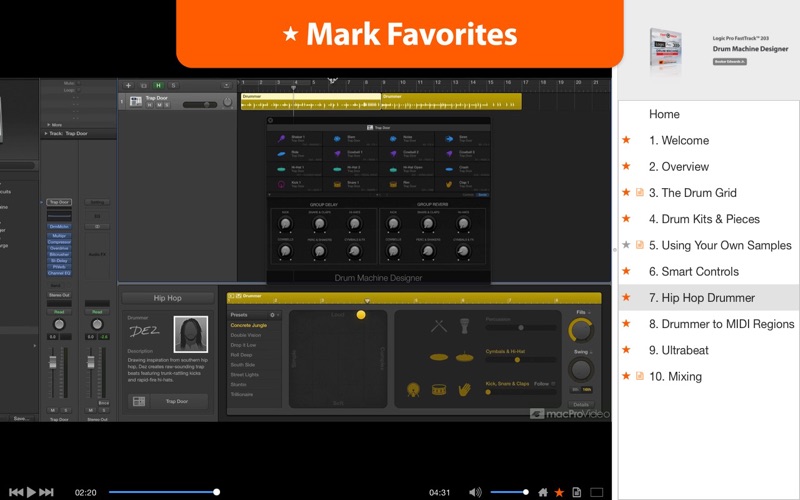Click the yellow XY pad puck in the video

click(361, 315)
